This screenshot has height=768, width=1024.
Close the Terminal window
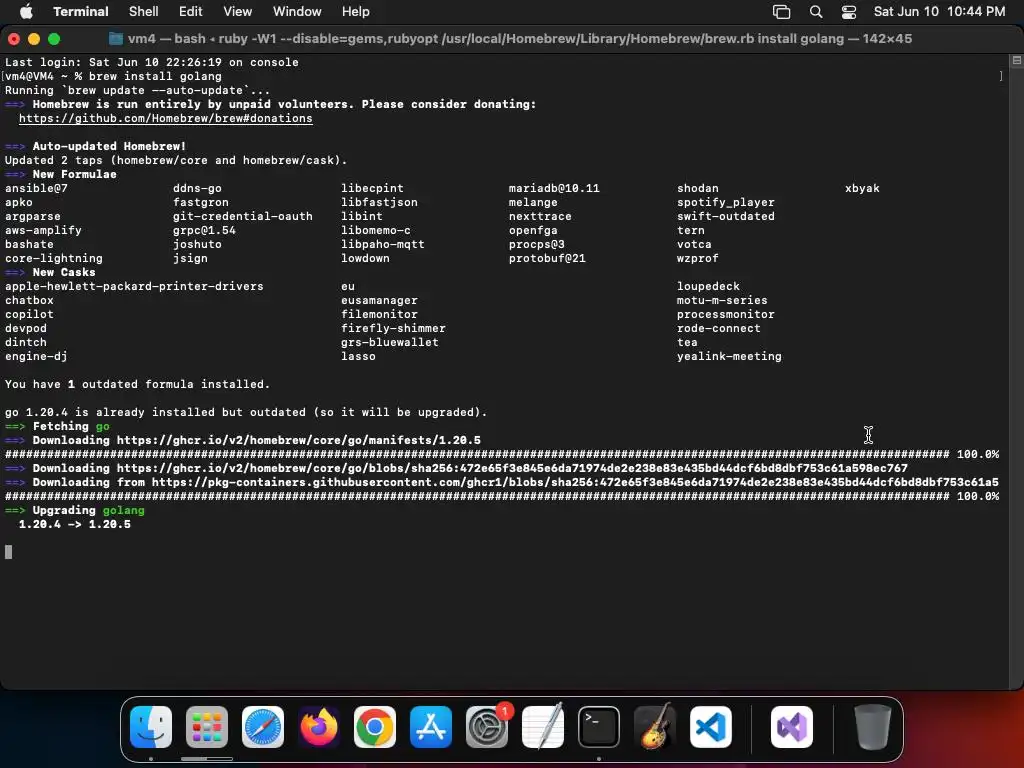coord(14,39)
